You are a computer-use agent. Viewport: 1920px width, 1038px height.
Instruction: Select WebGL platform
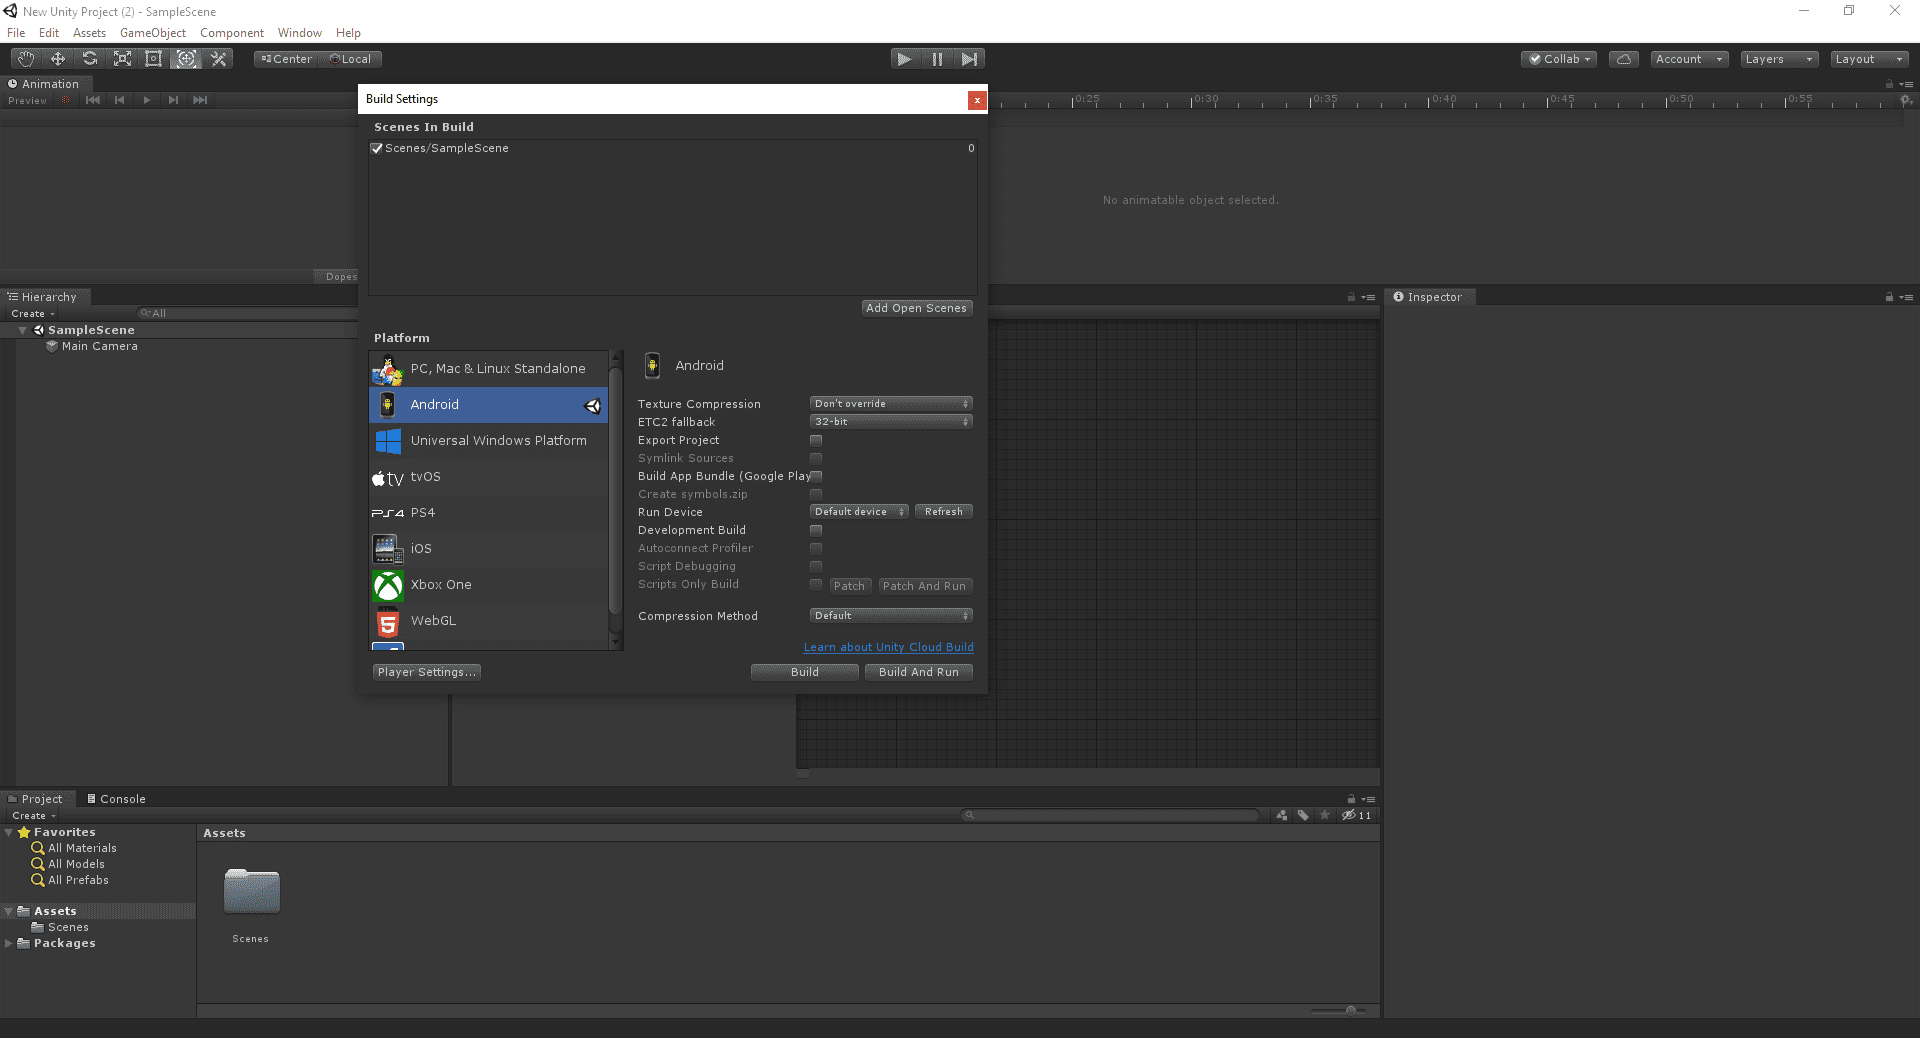[489, 621]
